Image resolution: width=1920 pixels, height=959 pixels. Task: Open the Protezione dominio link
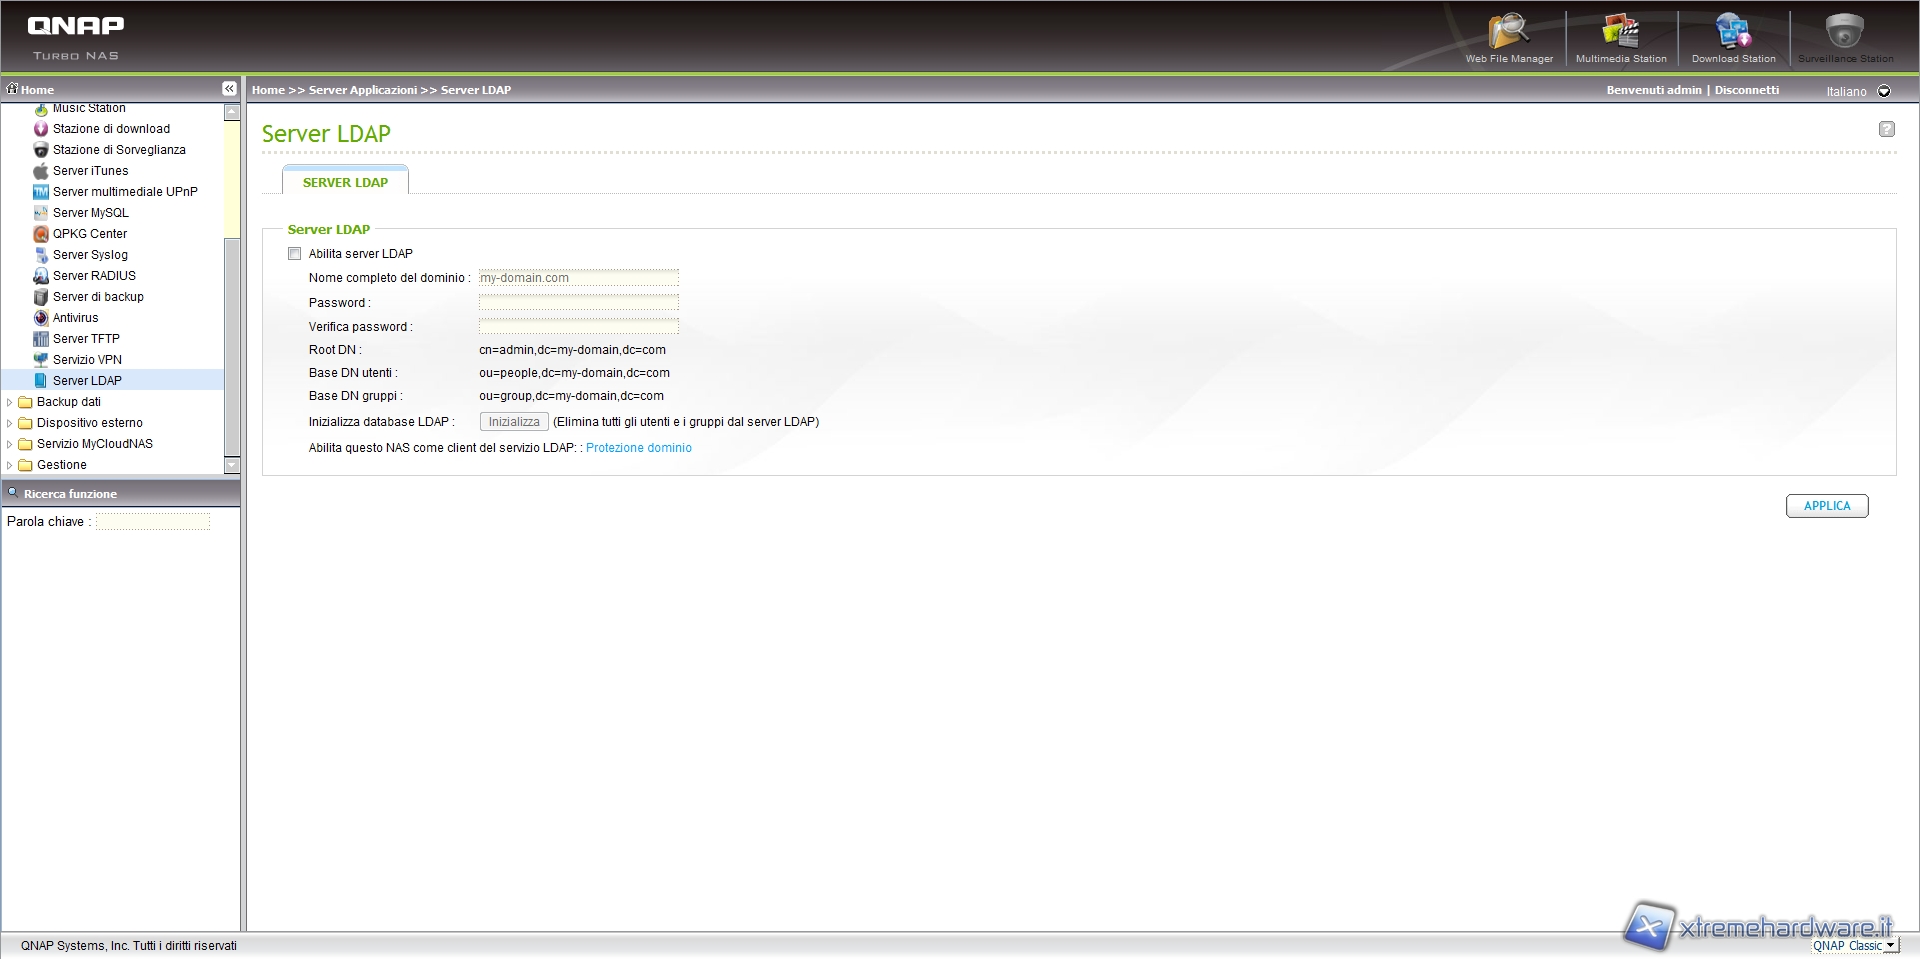[638, 448]
